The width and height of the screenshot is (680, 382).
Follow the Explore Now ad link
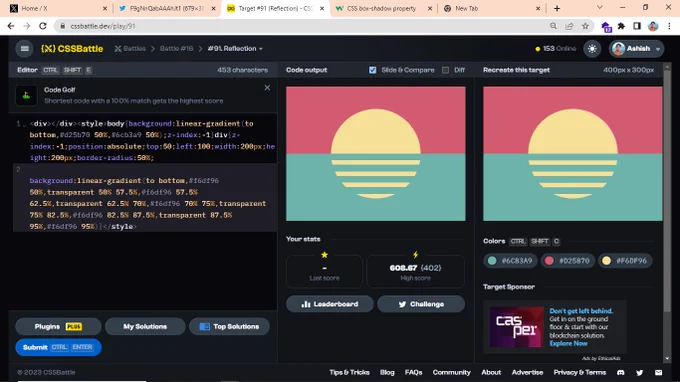(x=568, y=343)
